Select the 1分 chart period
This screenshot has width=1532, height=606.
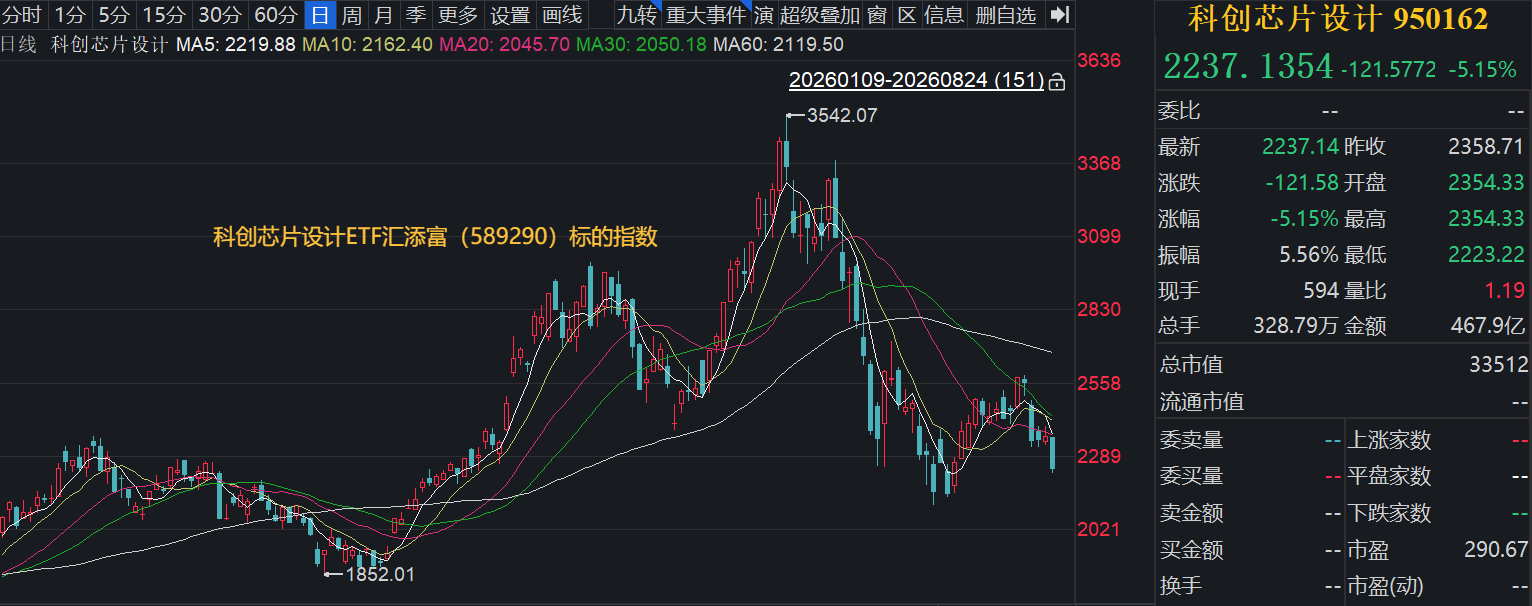pyautogui.click(x=69, y=15)
